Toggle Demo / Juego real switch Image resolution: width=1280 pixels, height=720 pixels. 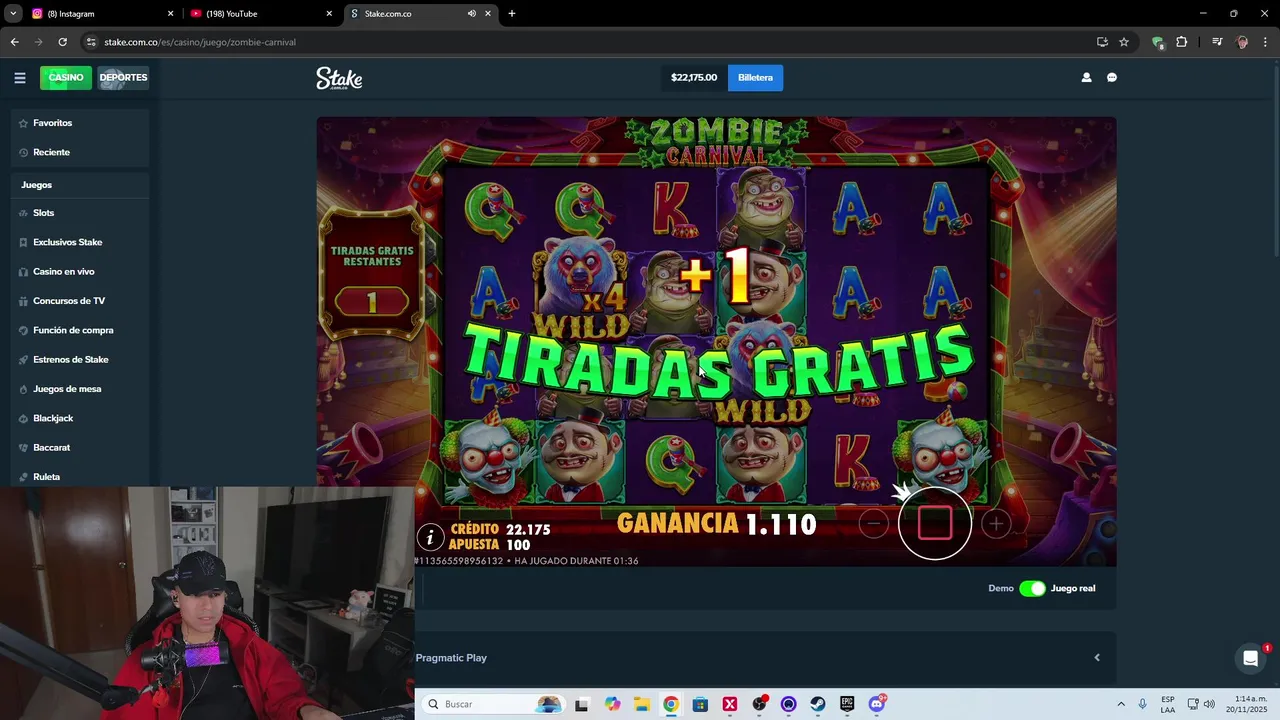click(x=1032, y=588)
